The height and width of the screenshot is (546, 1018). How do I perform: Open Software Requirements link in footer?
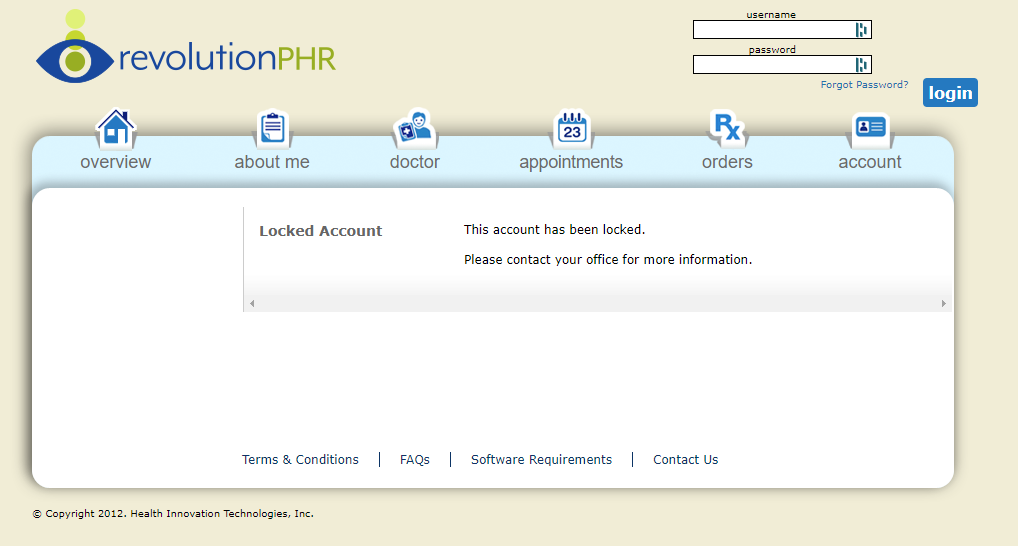coord(541,460)
